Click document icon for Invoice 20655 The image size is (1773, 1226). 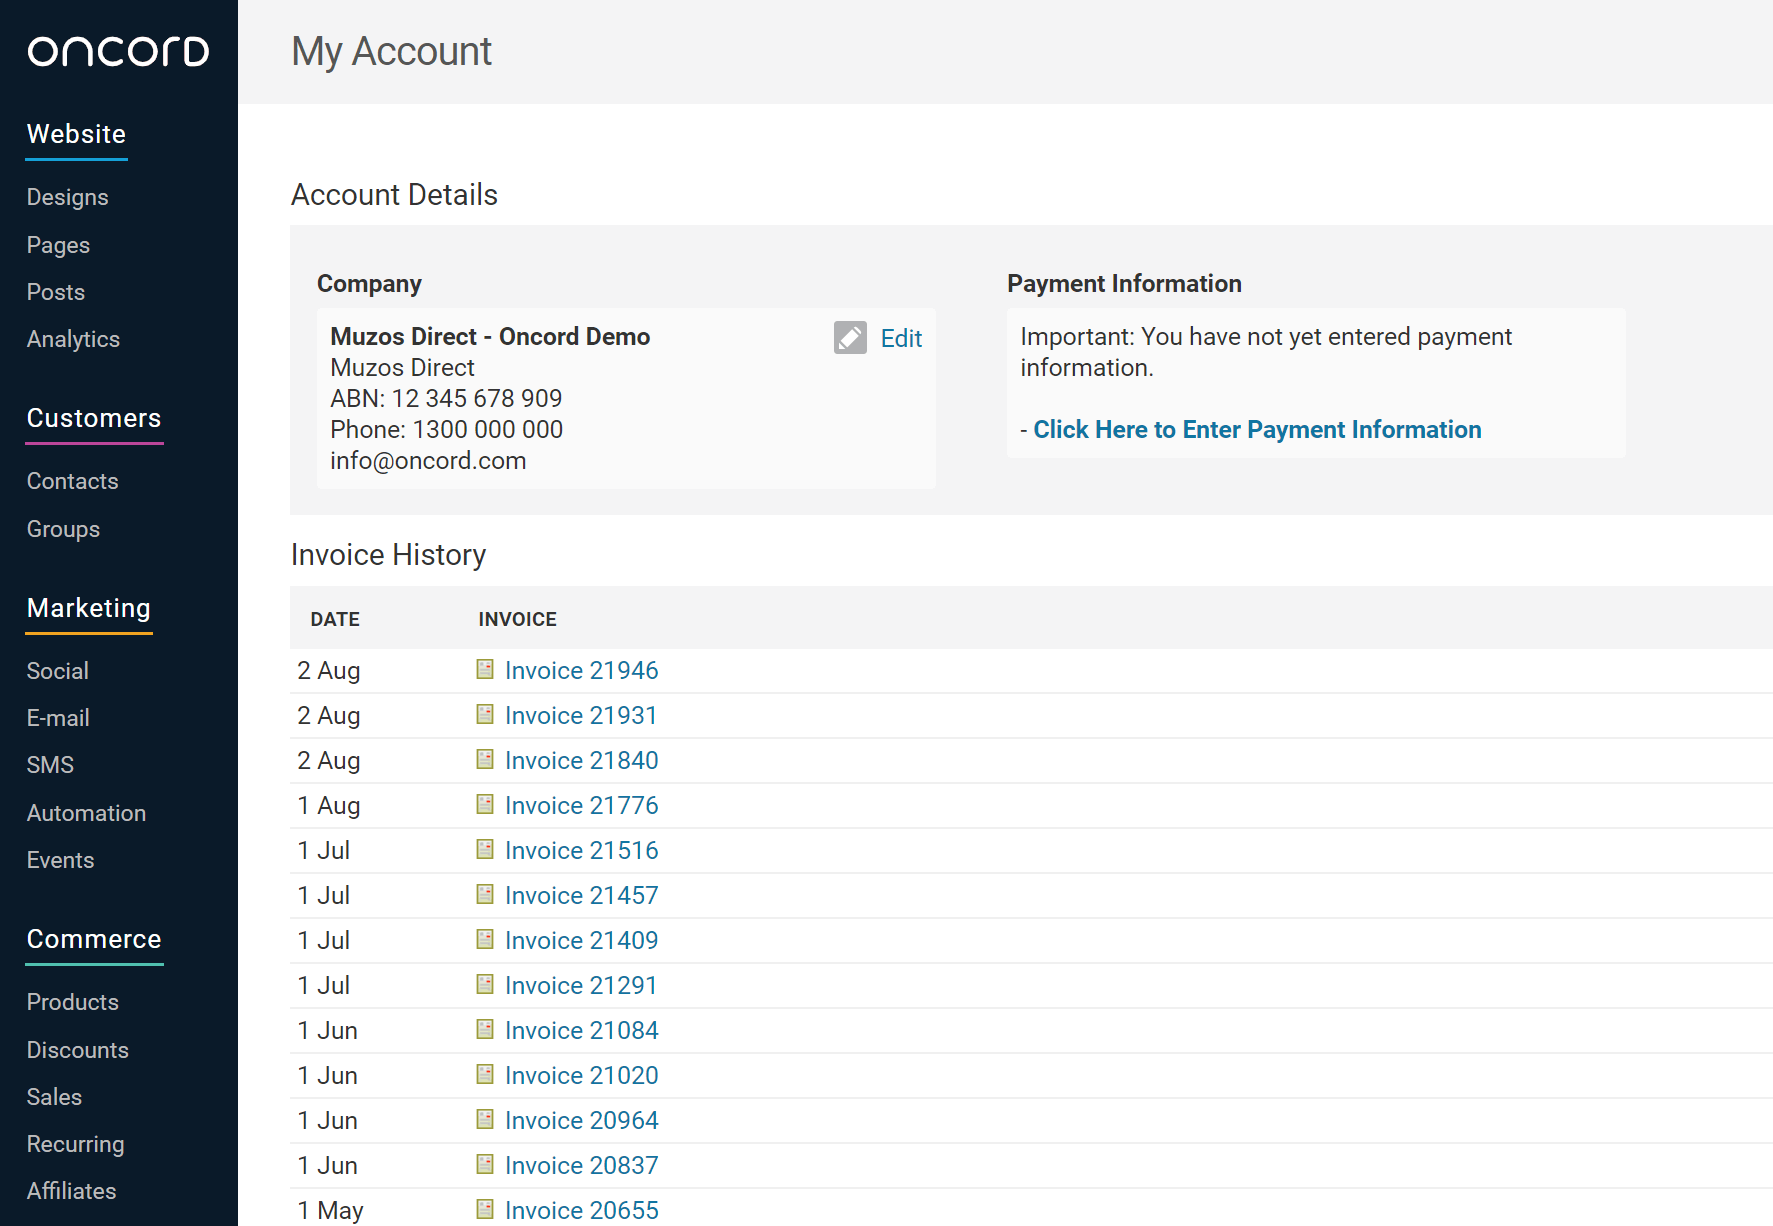pos(485,1209)
